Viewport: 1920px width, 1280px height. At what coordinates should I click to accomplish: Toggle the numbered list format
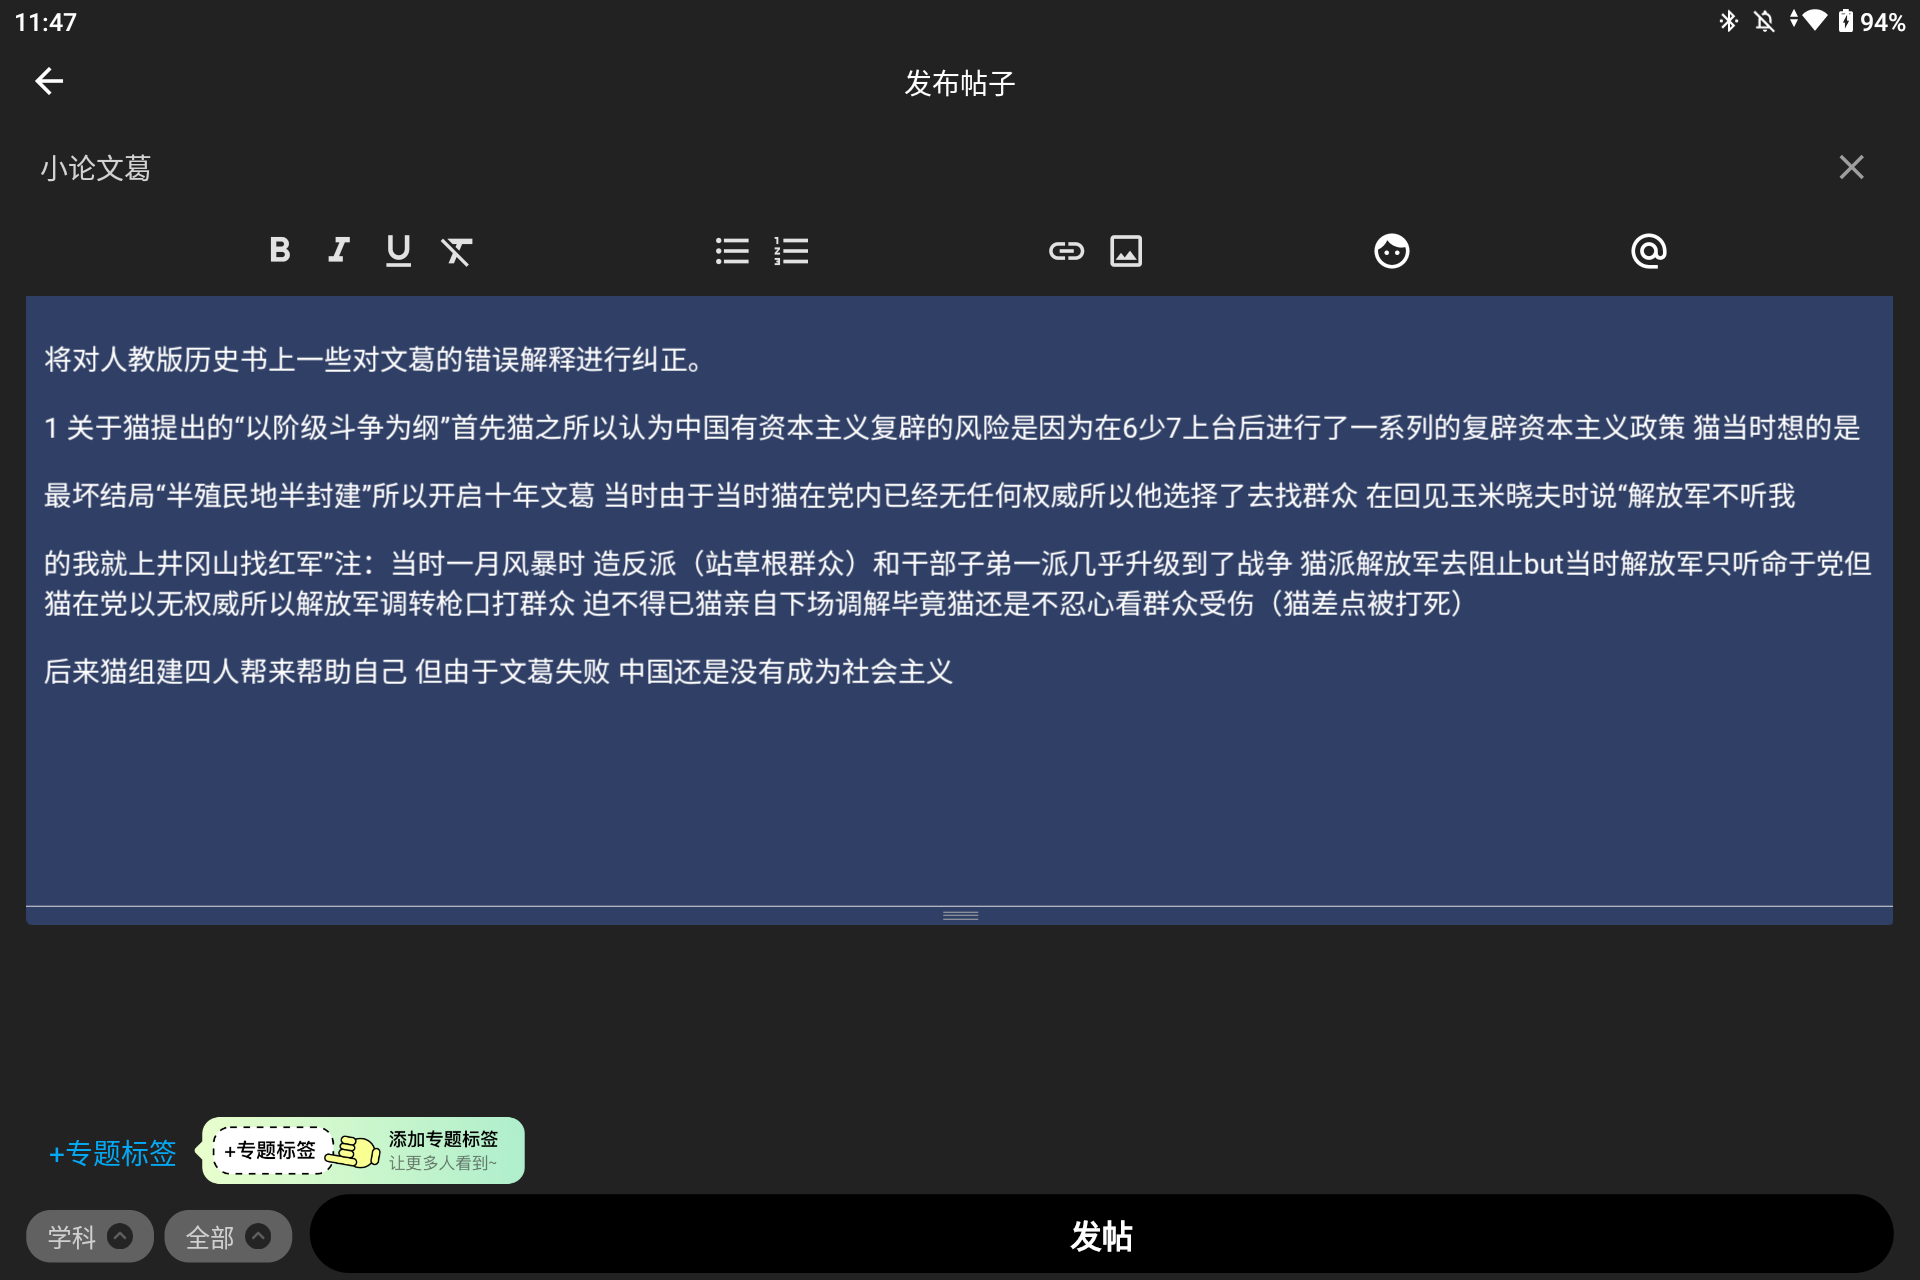click(x=791, y=251)
